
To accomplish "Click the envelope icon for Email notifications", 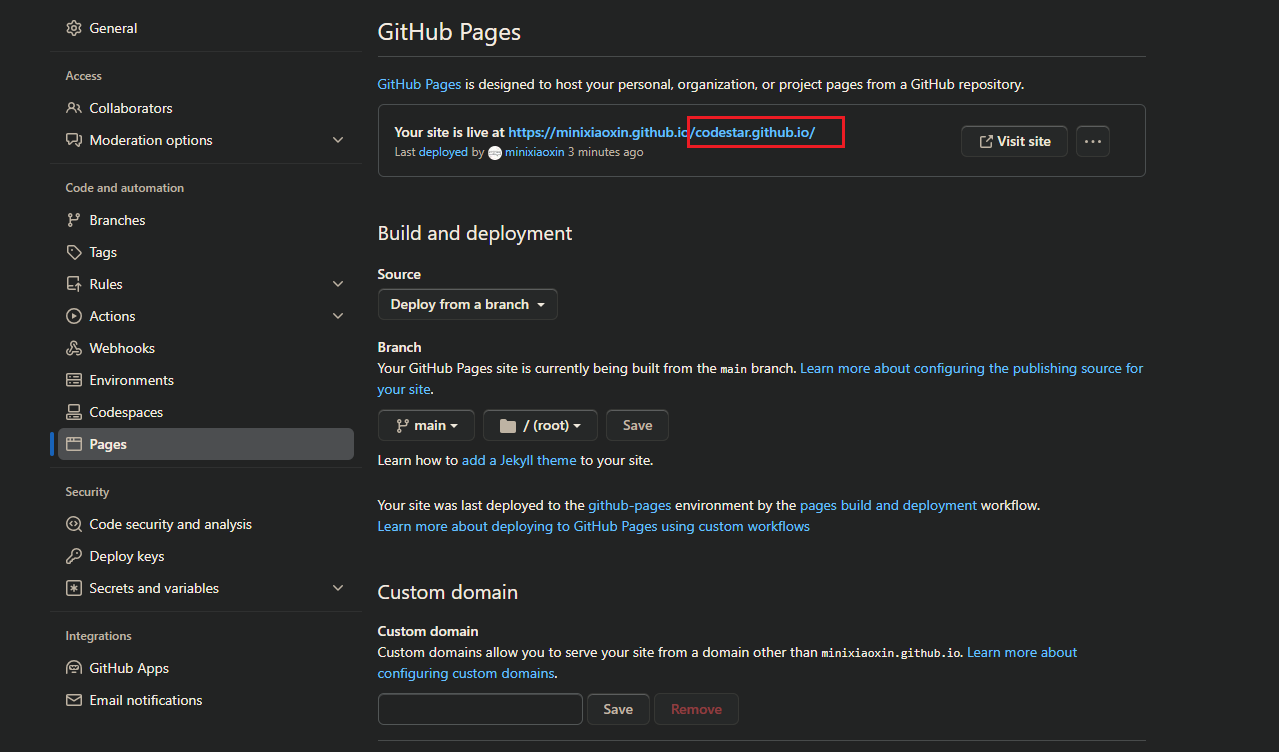I will (x=74, y=700).
